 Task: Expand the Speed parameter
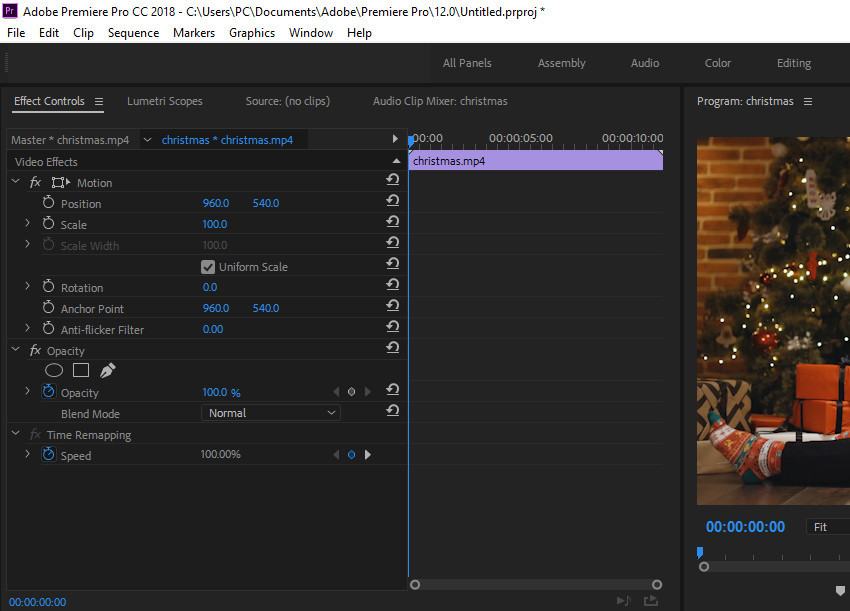[27, 454]
